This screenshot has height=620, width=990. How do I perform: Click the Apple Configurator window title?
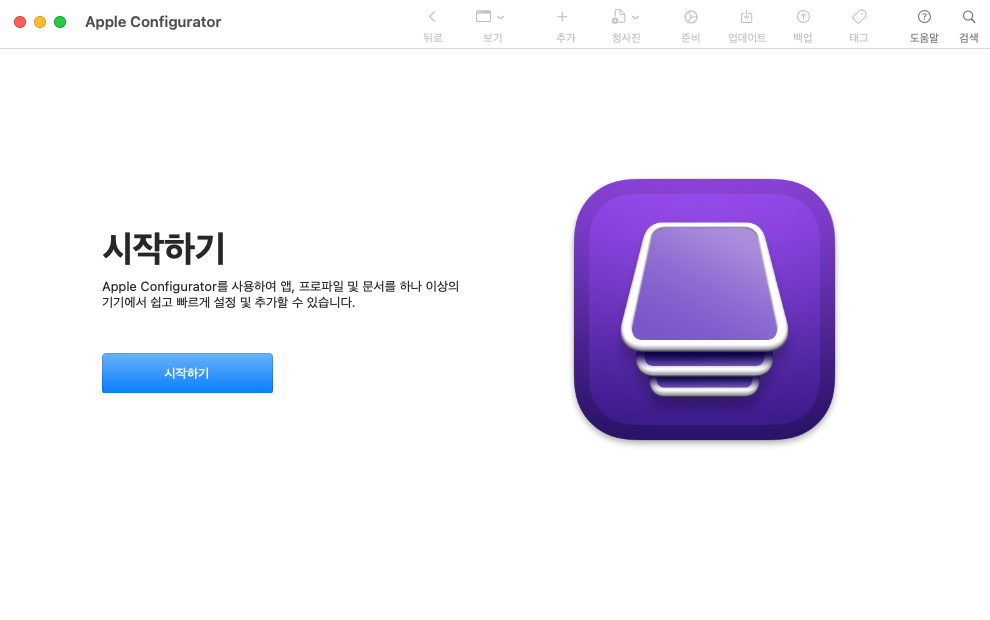[153, 22]
